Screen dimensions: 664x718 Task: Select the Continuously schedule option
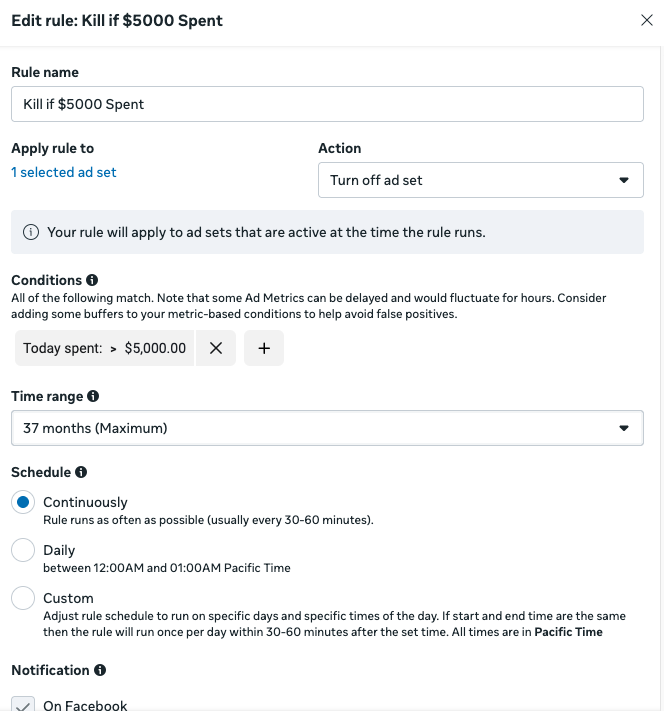[x=23, y=502]
